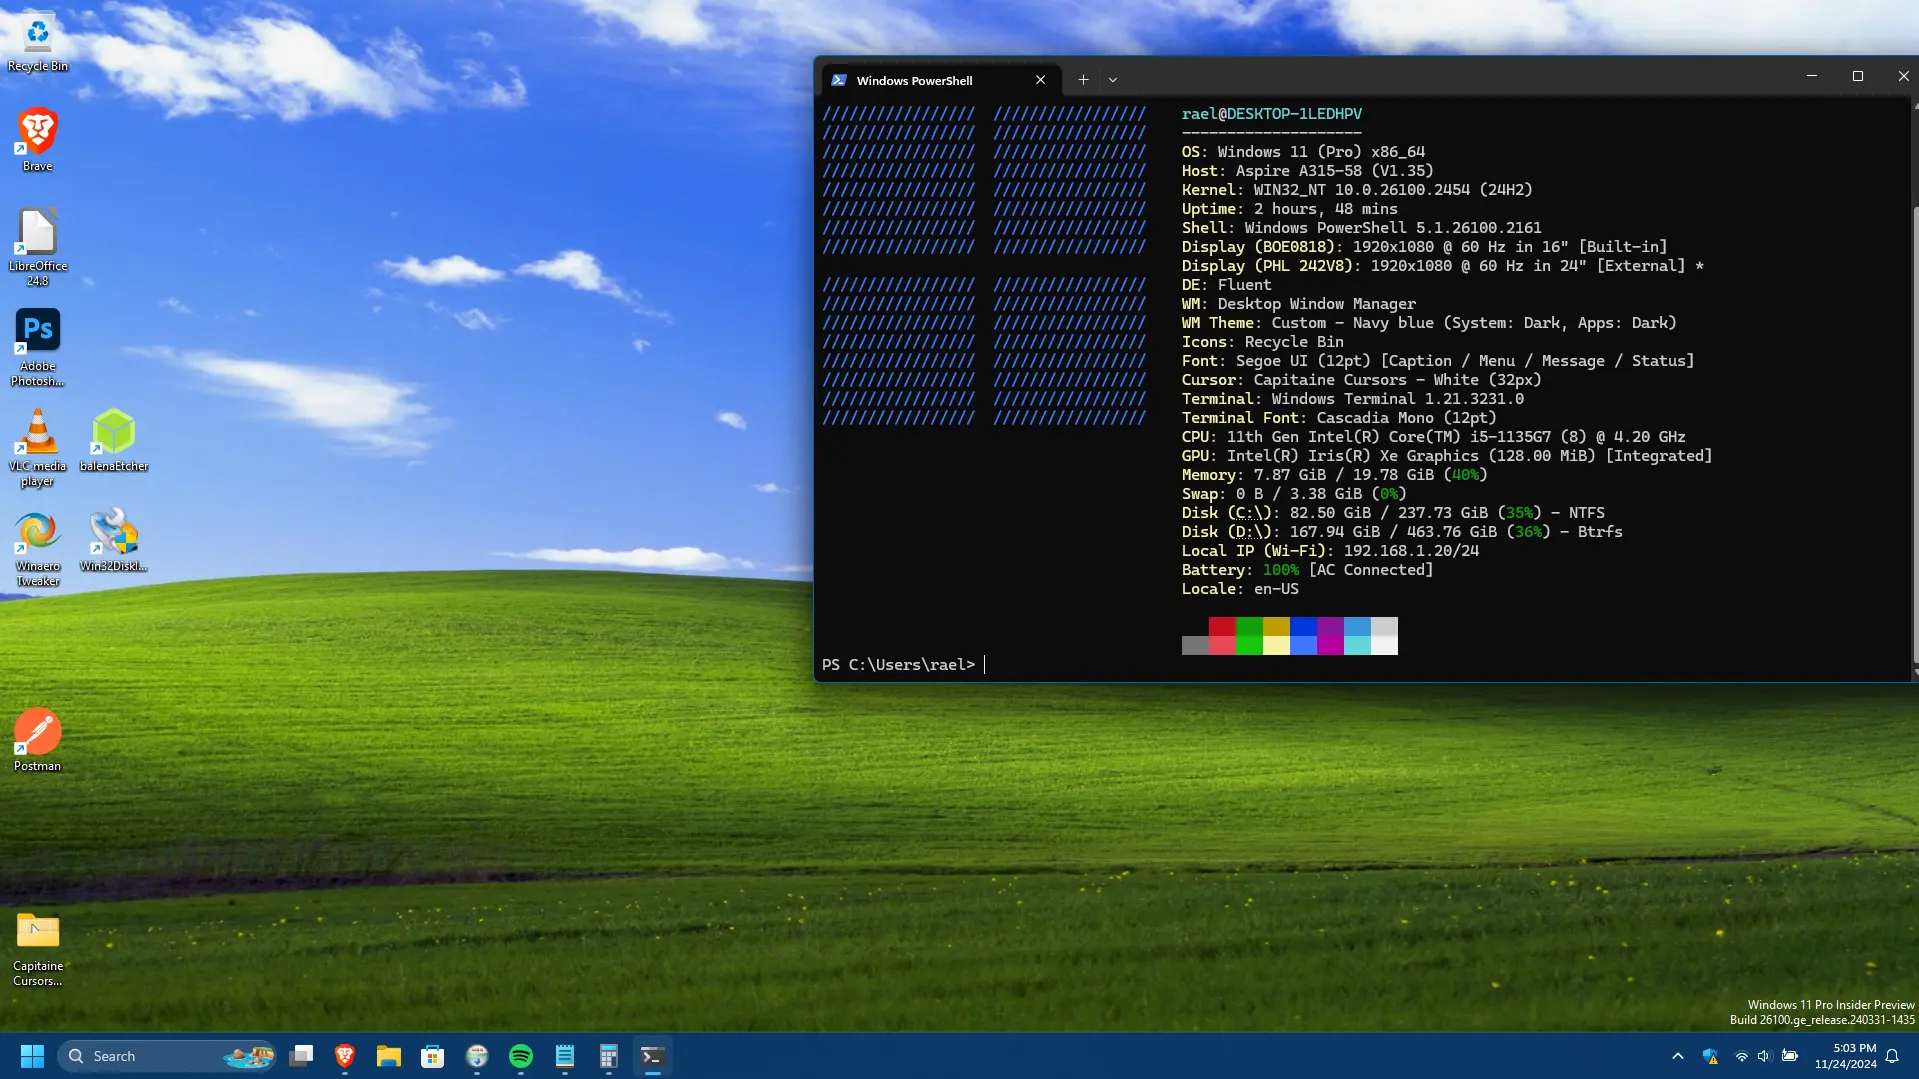This screenshot has height=1079, width=1919.
Task: Open the volume tray icon
Action: [1764, 1056]
